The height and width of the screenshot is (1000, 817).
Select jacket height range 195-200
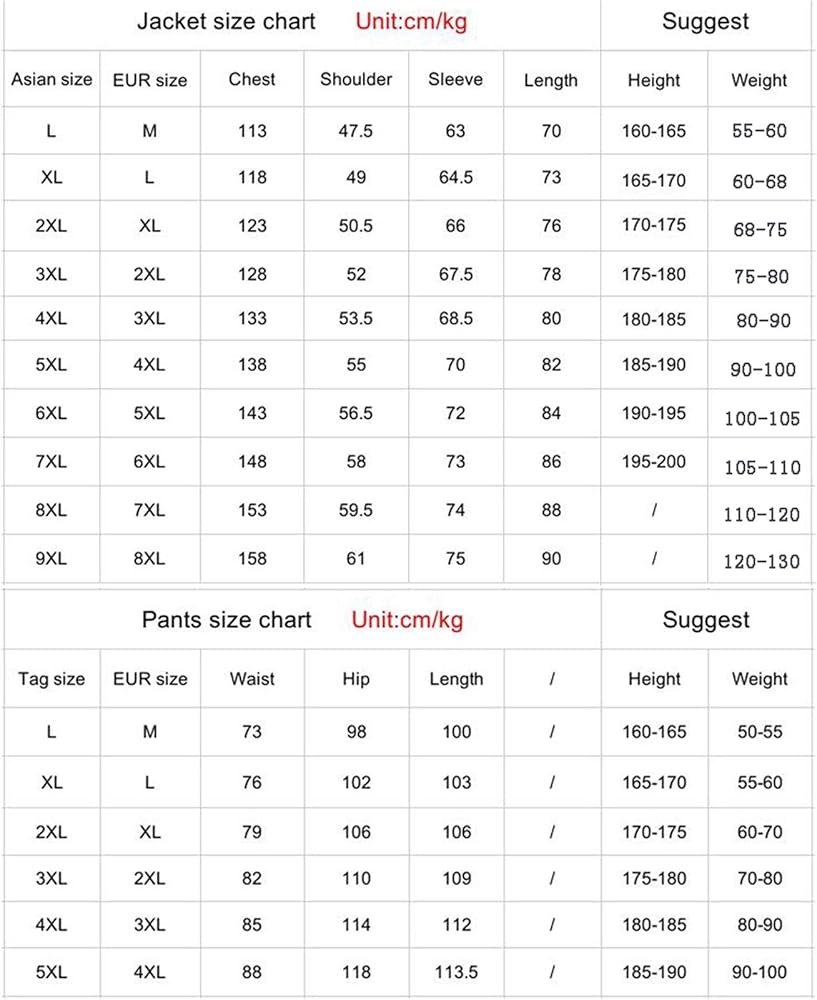(x=654, y=462)
